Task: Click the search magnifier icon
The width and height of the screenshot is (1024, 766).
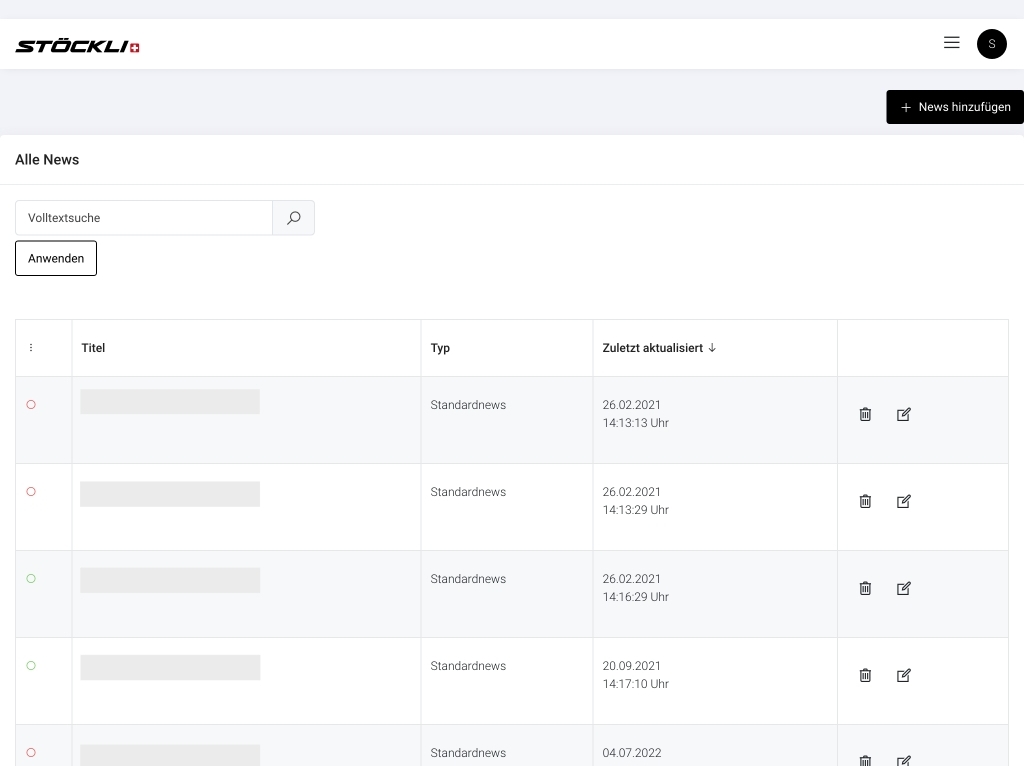Action: [x=293, y=218]
